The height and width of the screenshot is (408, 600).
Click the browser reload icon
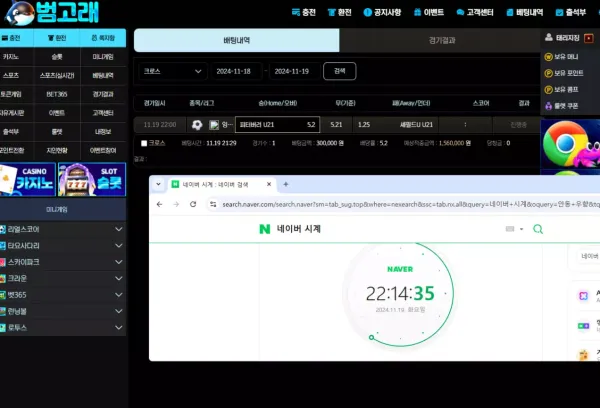click(193, 204)
